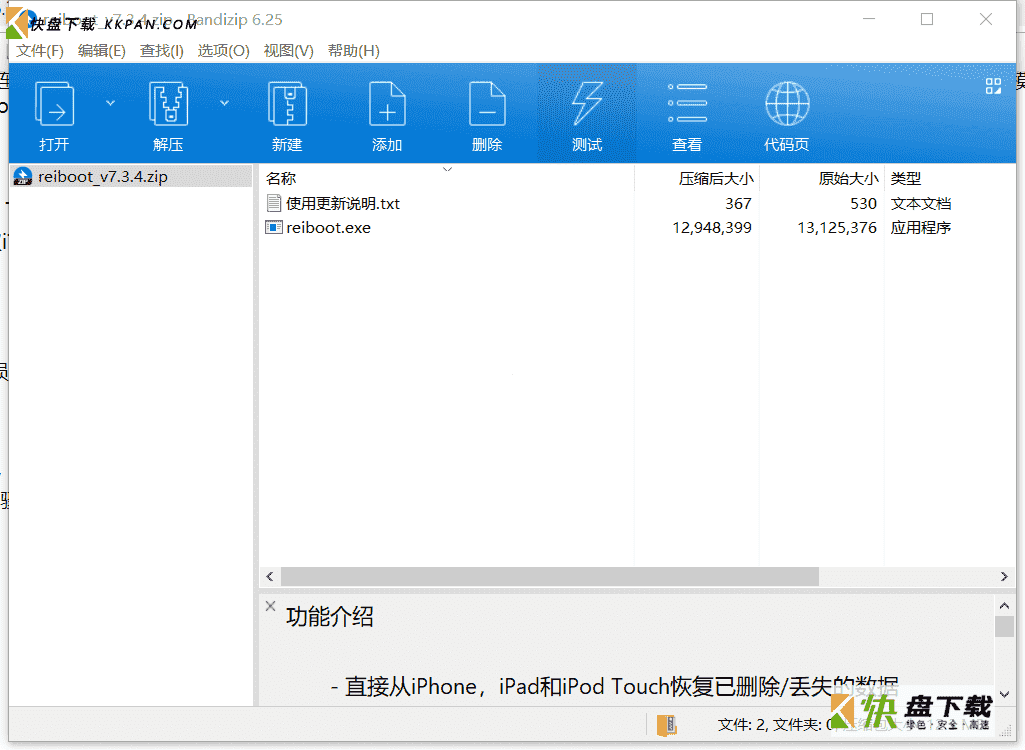
Task: Open the 帮助(H) menu
Action: tap(354, 50)
